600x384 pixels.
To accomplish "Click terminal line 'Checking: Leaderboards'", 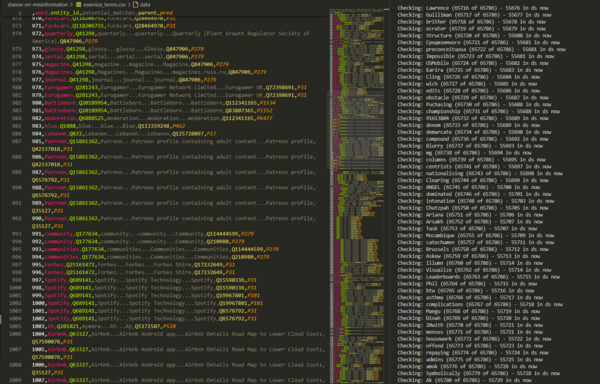I will tap(478, 277).
